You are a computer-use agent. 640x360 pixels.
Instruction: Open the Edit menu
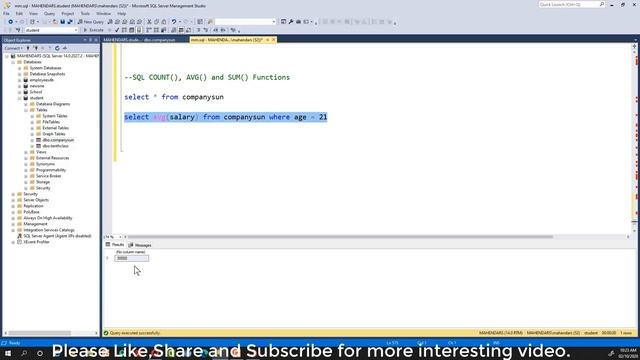[x=19, y=13]
